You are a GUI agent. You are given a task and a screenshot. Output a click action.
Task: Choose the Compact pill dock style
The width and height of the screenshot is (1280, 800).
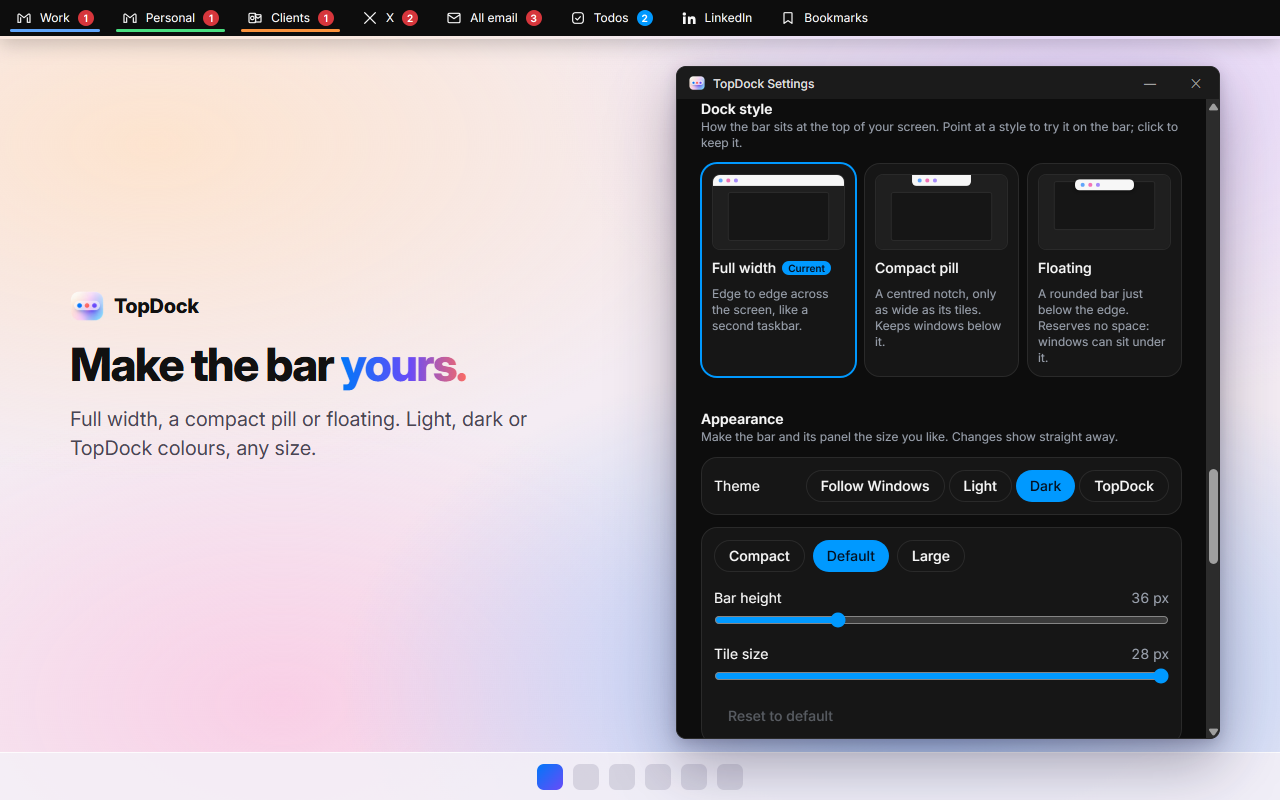click(941, 270)
